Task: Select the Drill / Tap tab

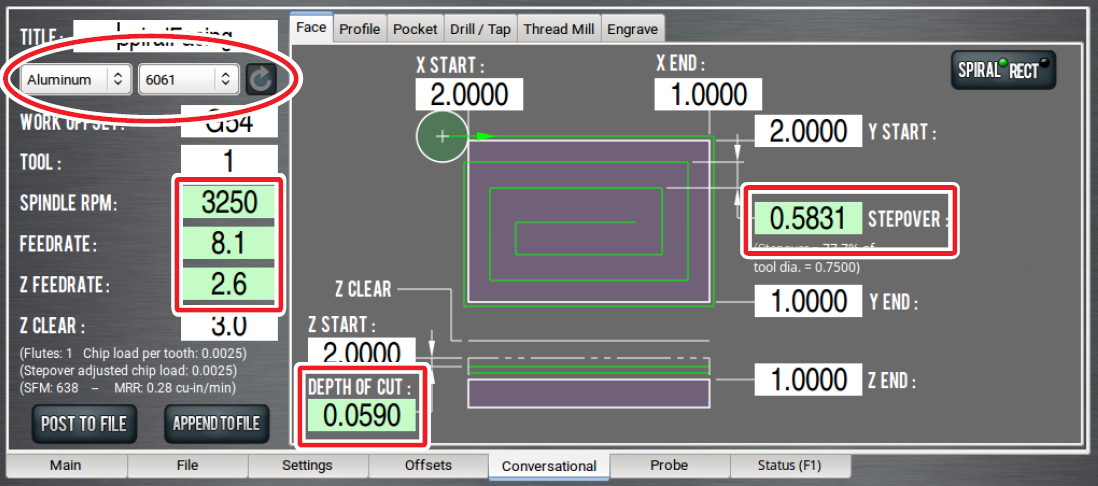Action: point(480,29)
